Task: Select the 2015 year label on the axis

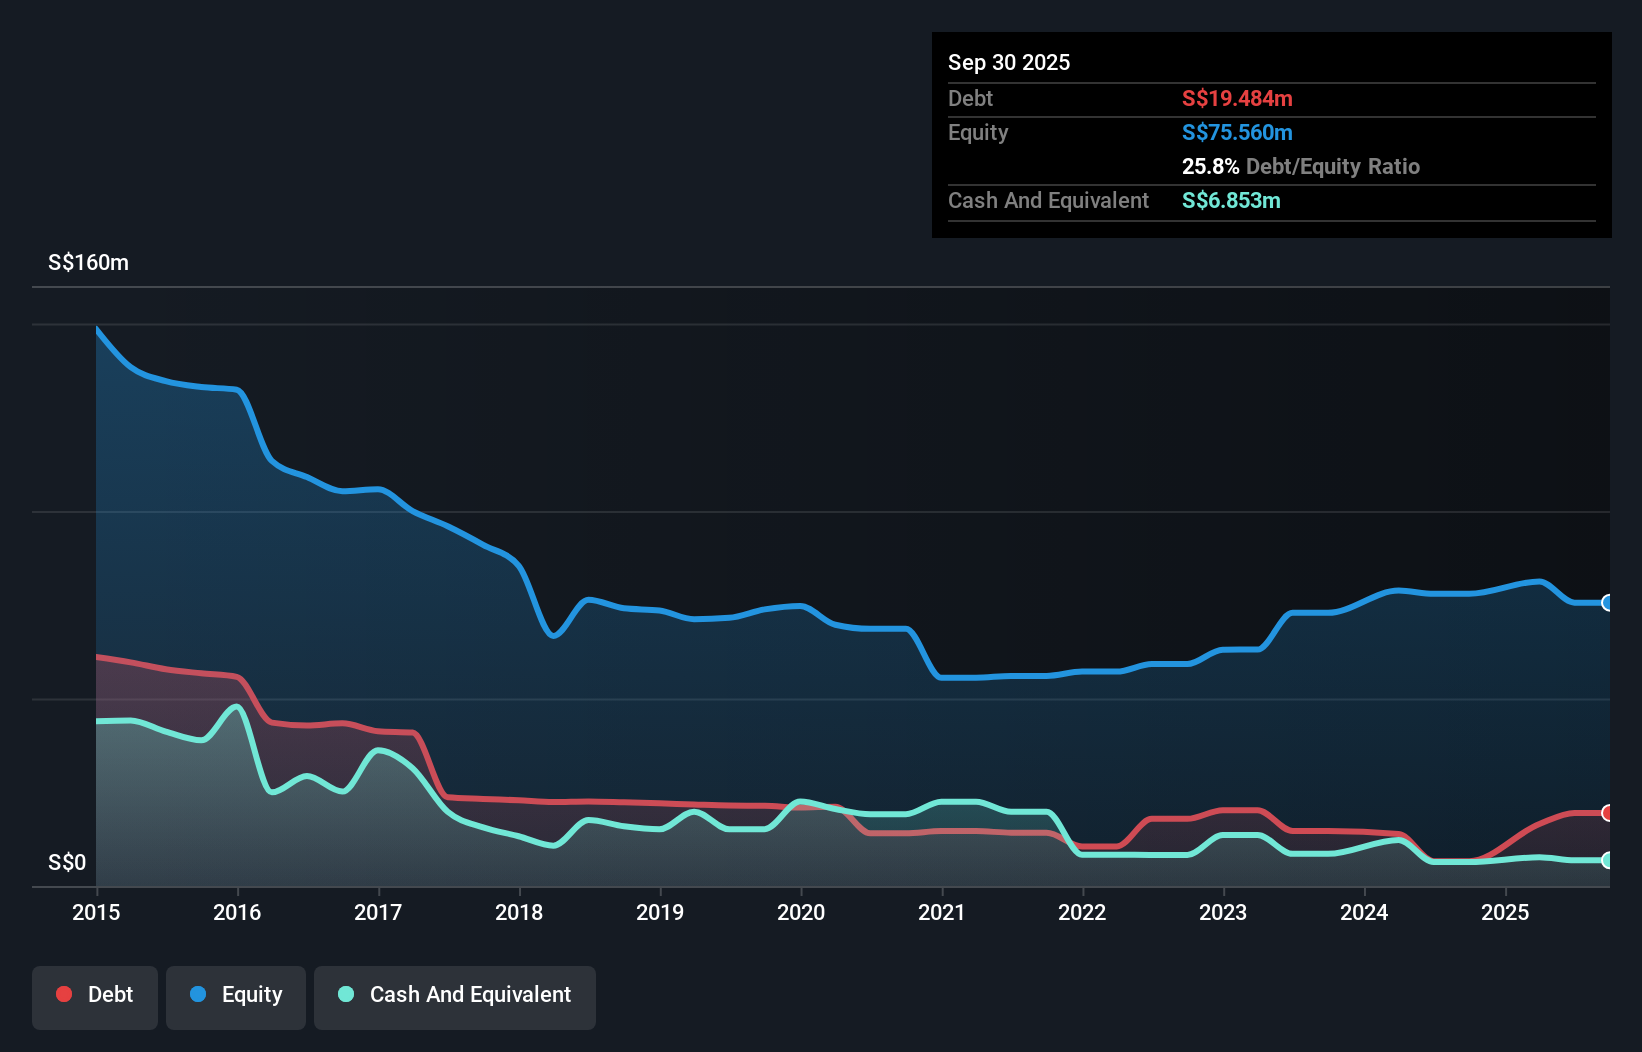Action: (96, 912)
